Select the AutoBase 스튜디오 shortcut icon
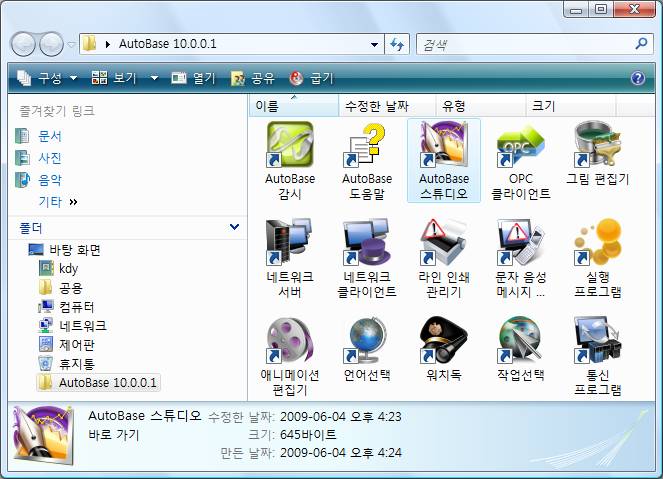 pos(444,145)
